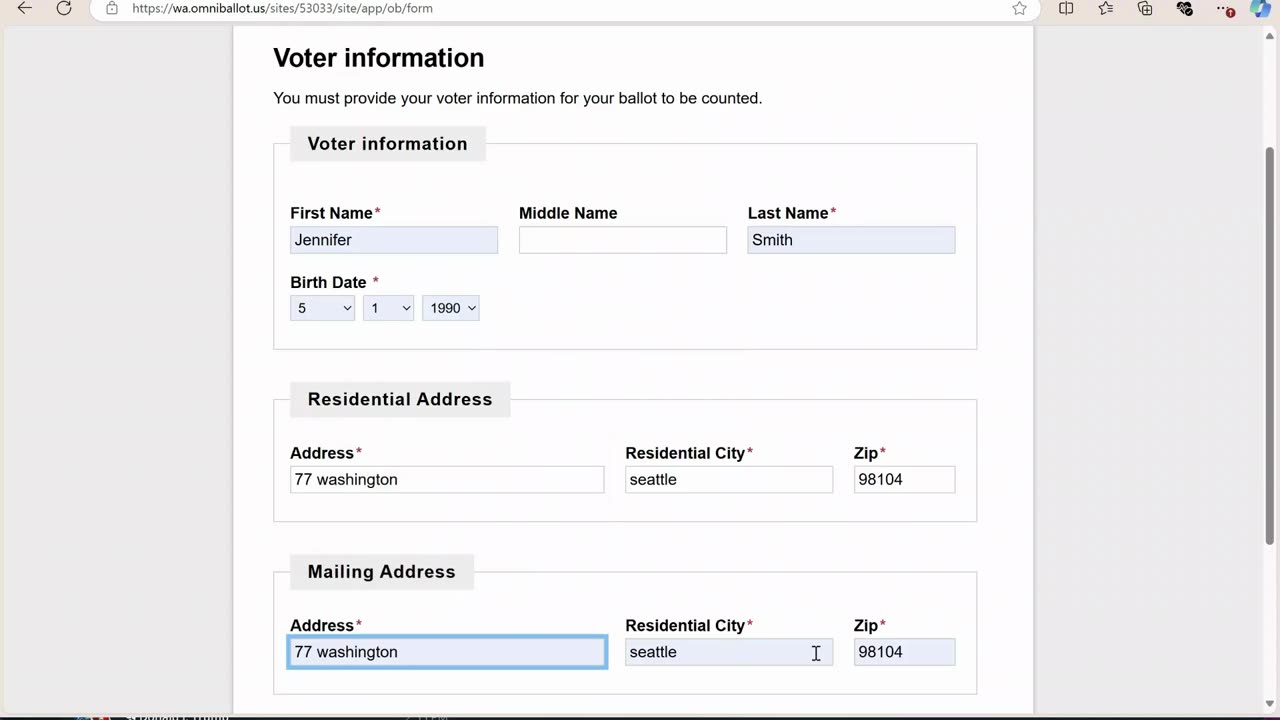This screenshot has width=1280, height=720.
Task: Refresh the page with reload icon
Action: click(x=64, y=8)
